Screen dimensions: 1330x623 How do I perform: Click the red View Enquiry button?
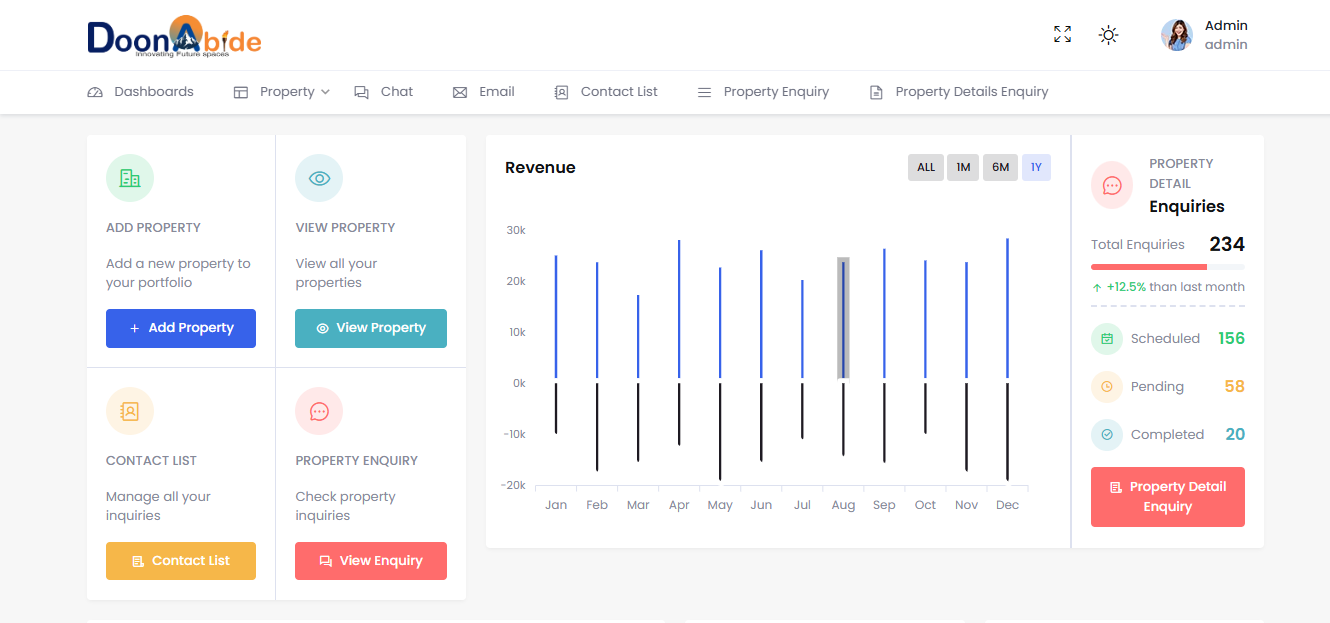[371, 561]
